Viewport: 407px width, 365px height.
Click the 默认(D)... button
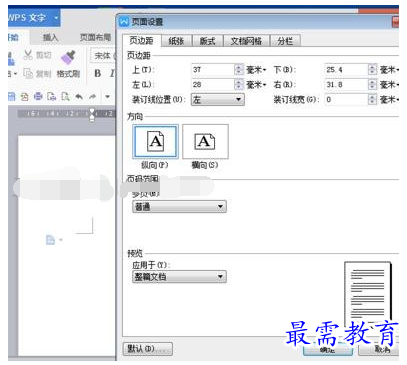coord(148,349)
